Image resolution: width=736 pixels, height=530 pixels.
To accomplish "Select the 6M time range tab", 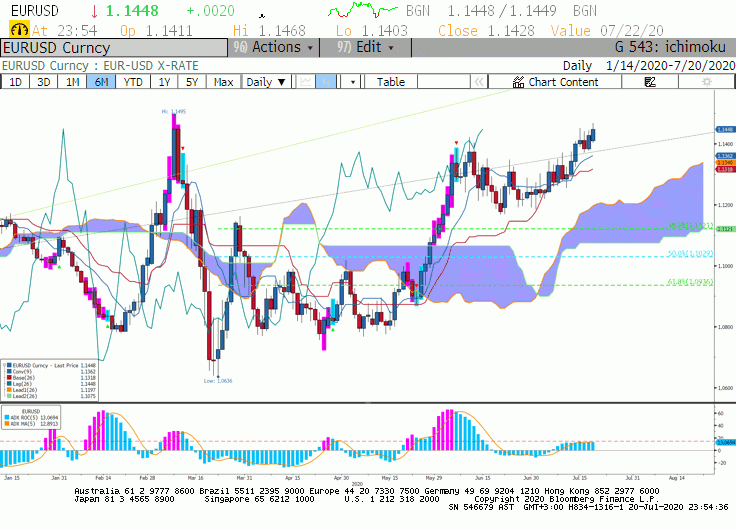I will coord(101,82).
